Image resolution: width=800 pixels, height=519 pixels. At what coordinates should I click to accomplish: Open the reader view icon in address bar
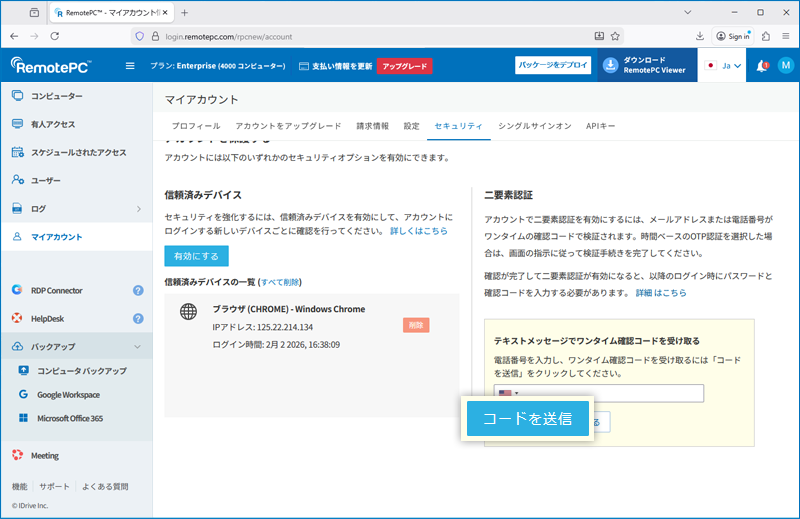pyautogui.click(x=599, y=36)
